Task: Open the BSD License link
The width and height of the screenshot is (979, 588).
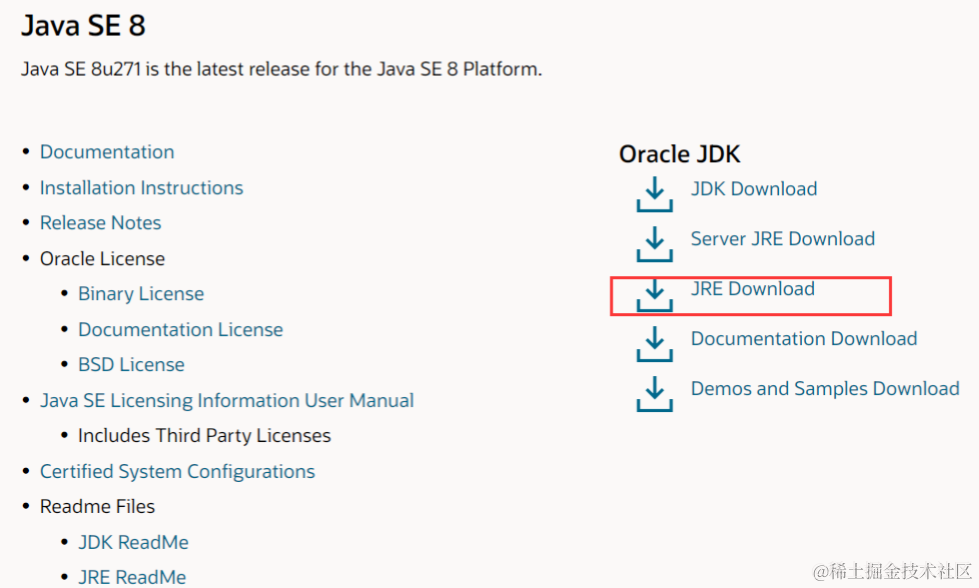Action: click(x=131, y=365)
